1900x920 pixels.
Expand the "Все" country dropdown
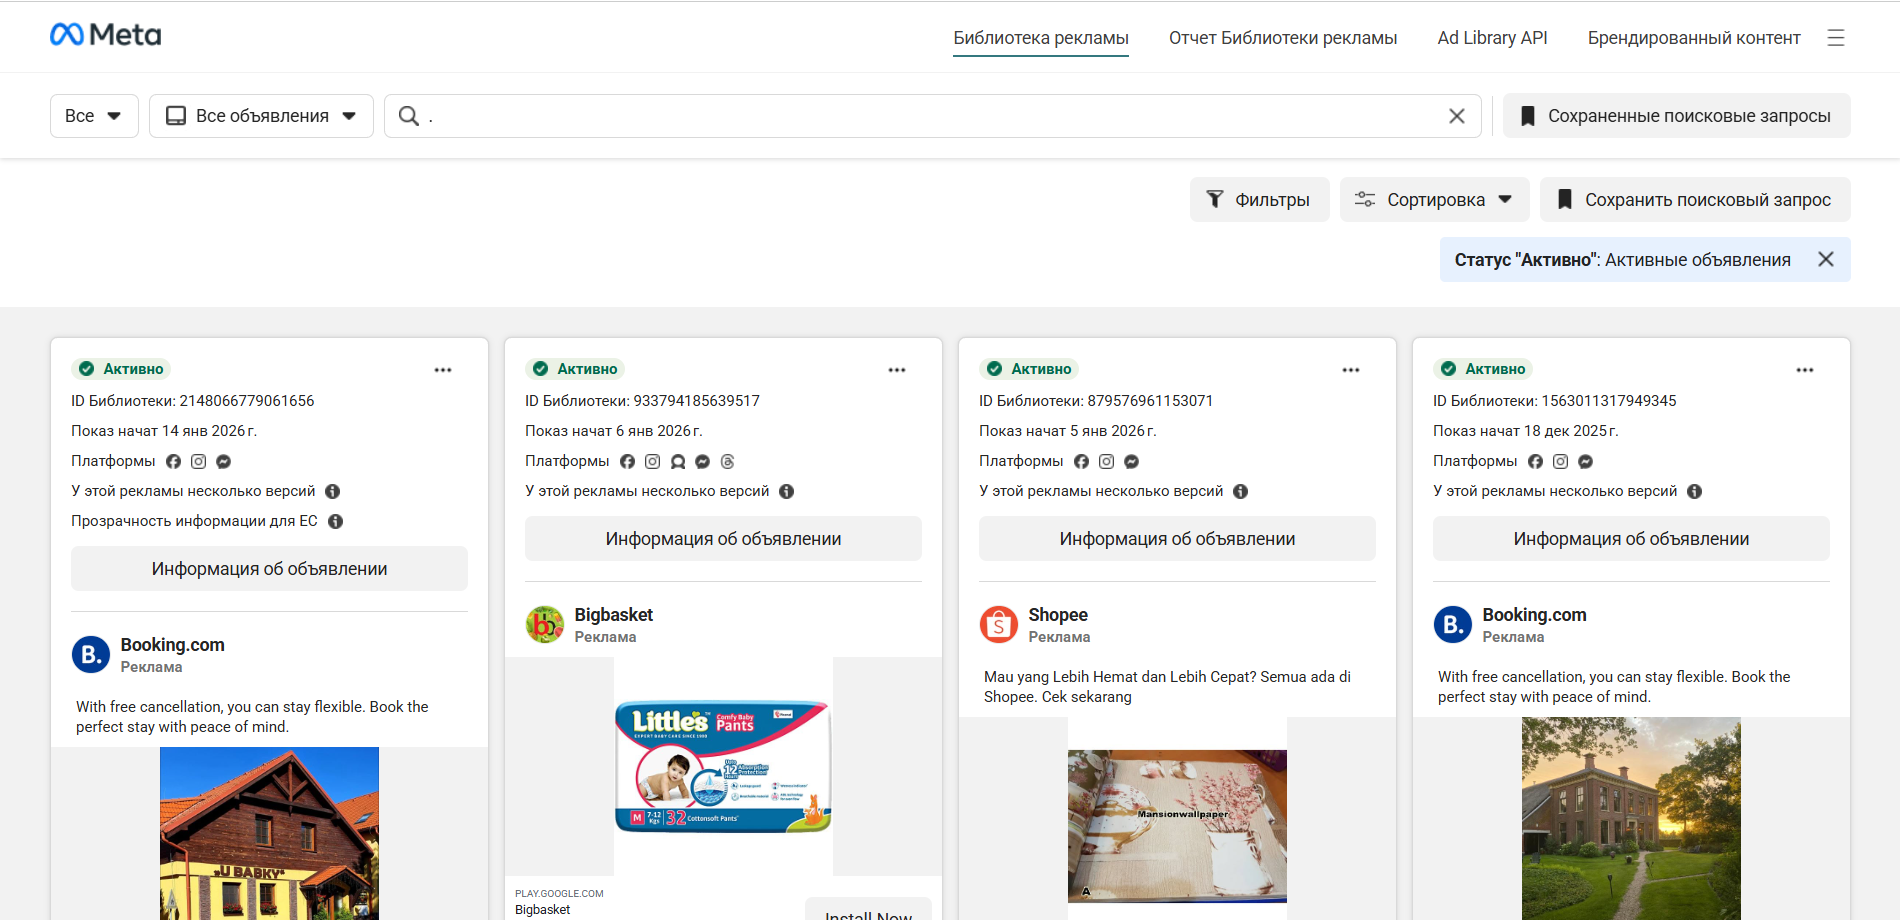94,116
